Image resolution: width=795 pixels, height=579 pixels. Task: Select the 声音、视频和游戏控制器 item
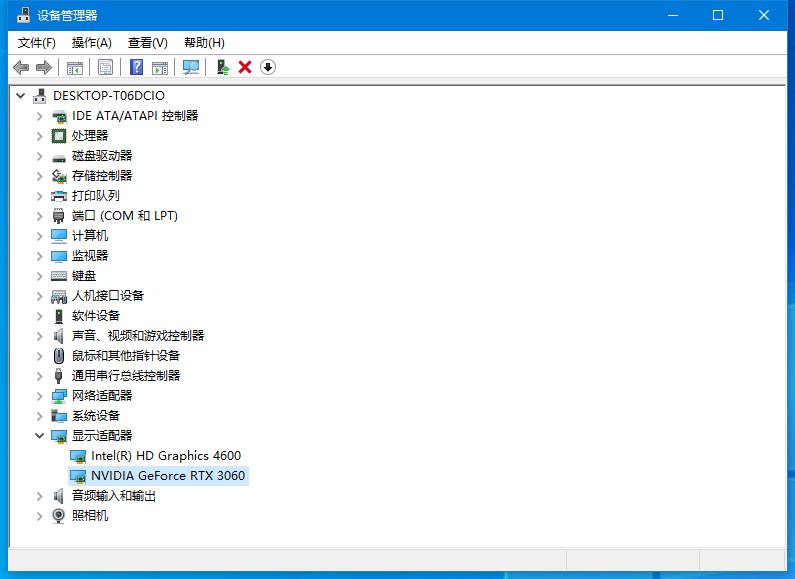137,336
